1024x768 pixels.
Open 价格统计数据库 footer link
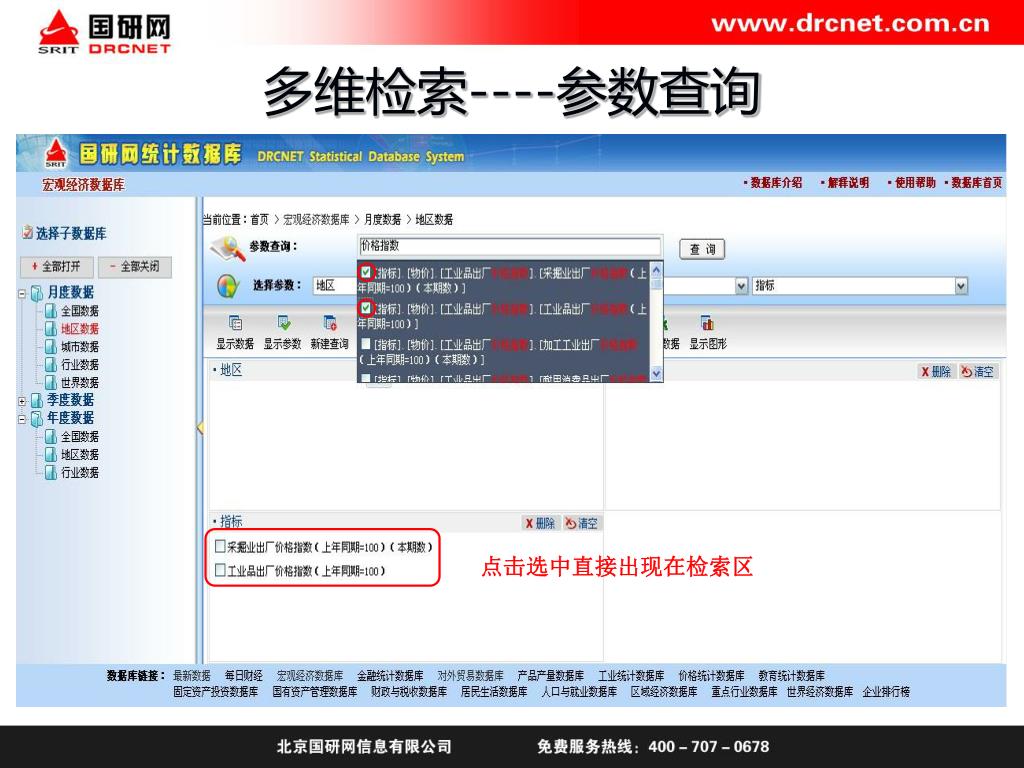coord(711,675)
